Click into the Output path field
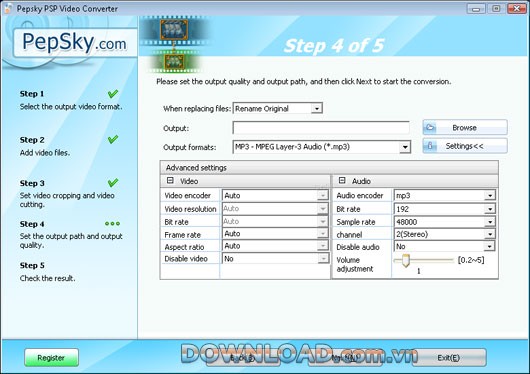The width and height of the screenshot is (530, 374). click(321, 128)
